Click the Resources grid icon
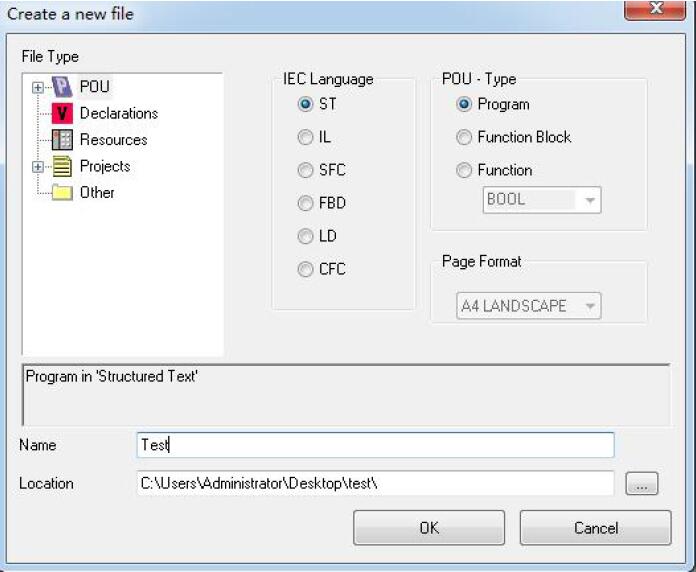Viewport: 696px width, 572px height. (x=62, y=140)
